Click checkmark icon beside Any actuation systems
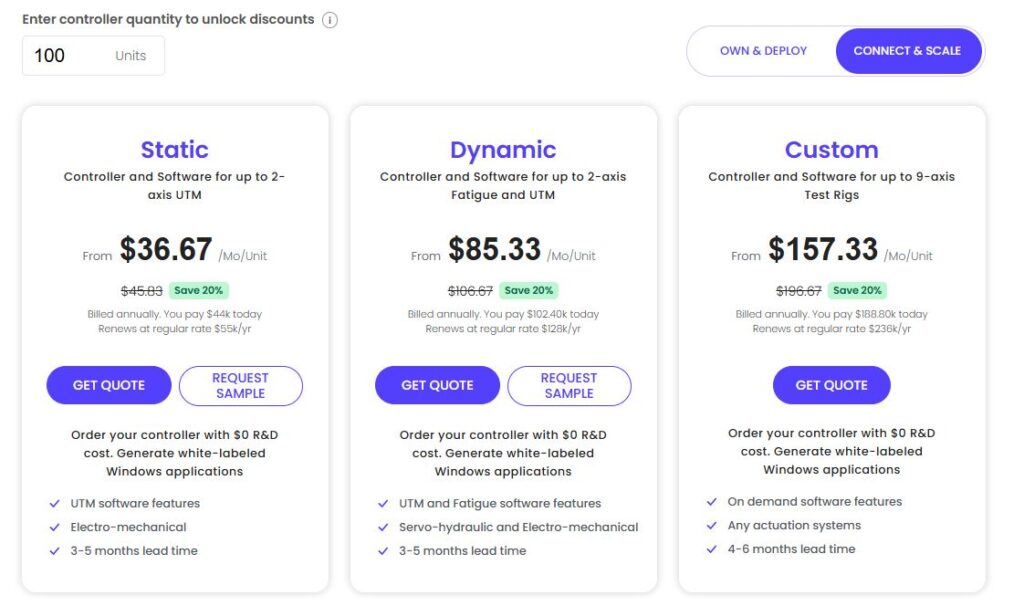 coord(711,526)
